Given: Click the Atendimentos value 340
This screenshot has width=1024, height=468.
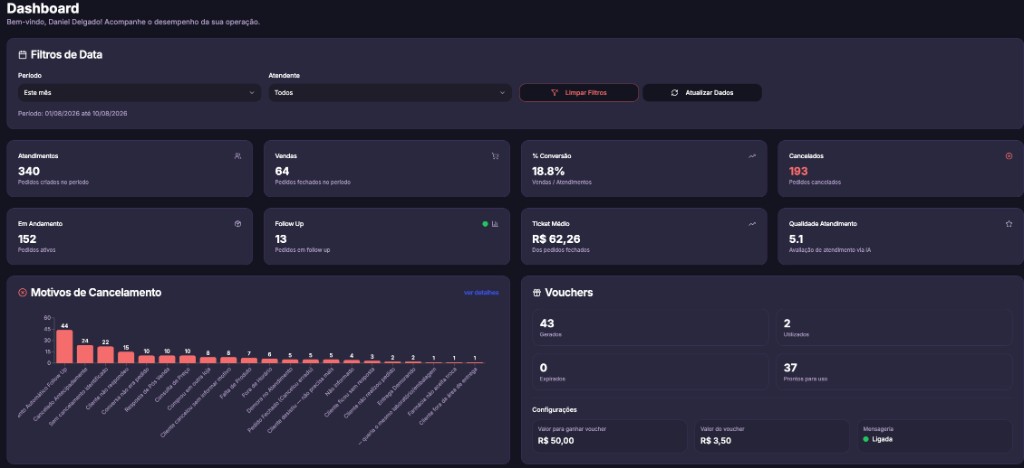Looking at the screenshot, I should click(29, 171).
